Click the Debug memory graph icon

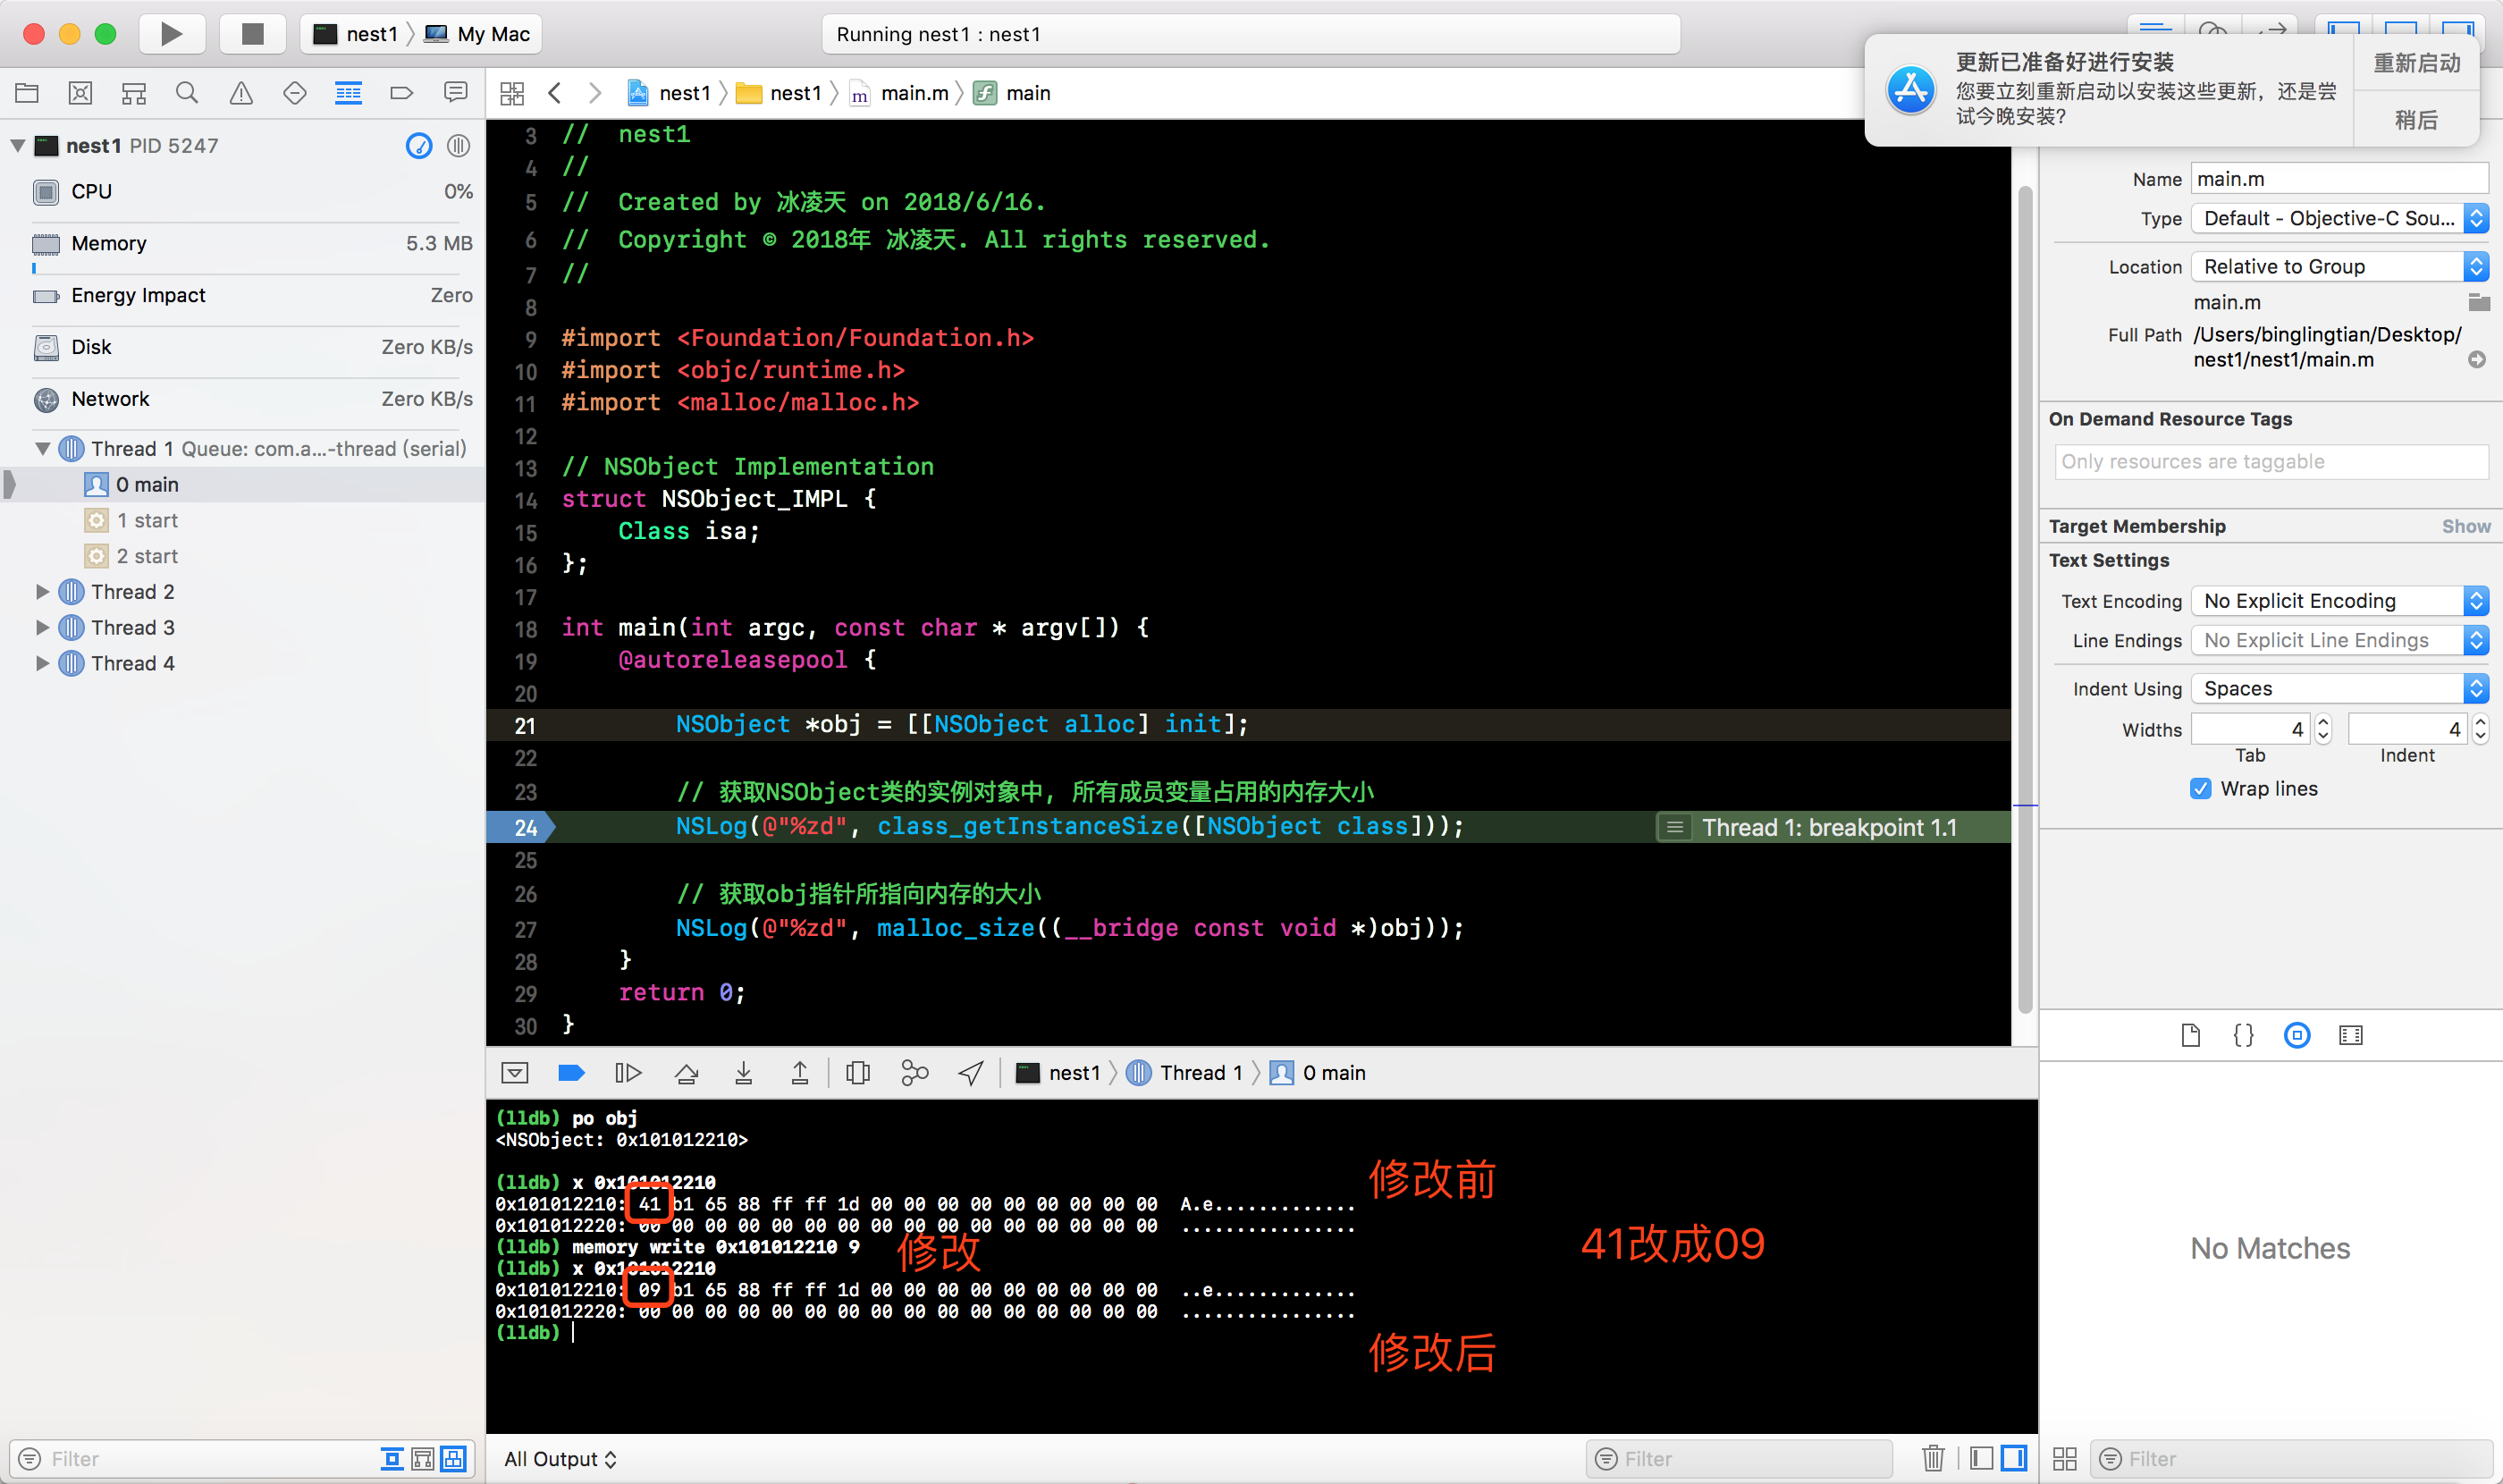(914, 1073)
